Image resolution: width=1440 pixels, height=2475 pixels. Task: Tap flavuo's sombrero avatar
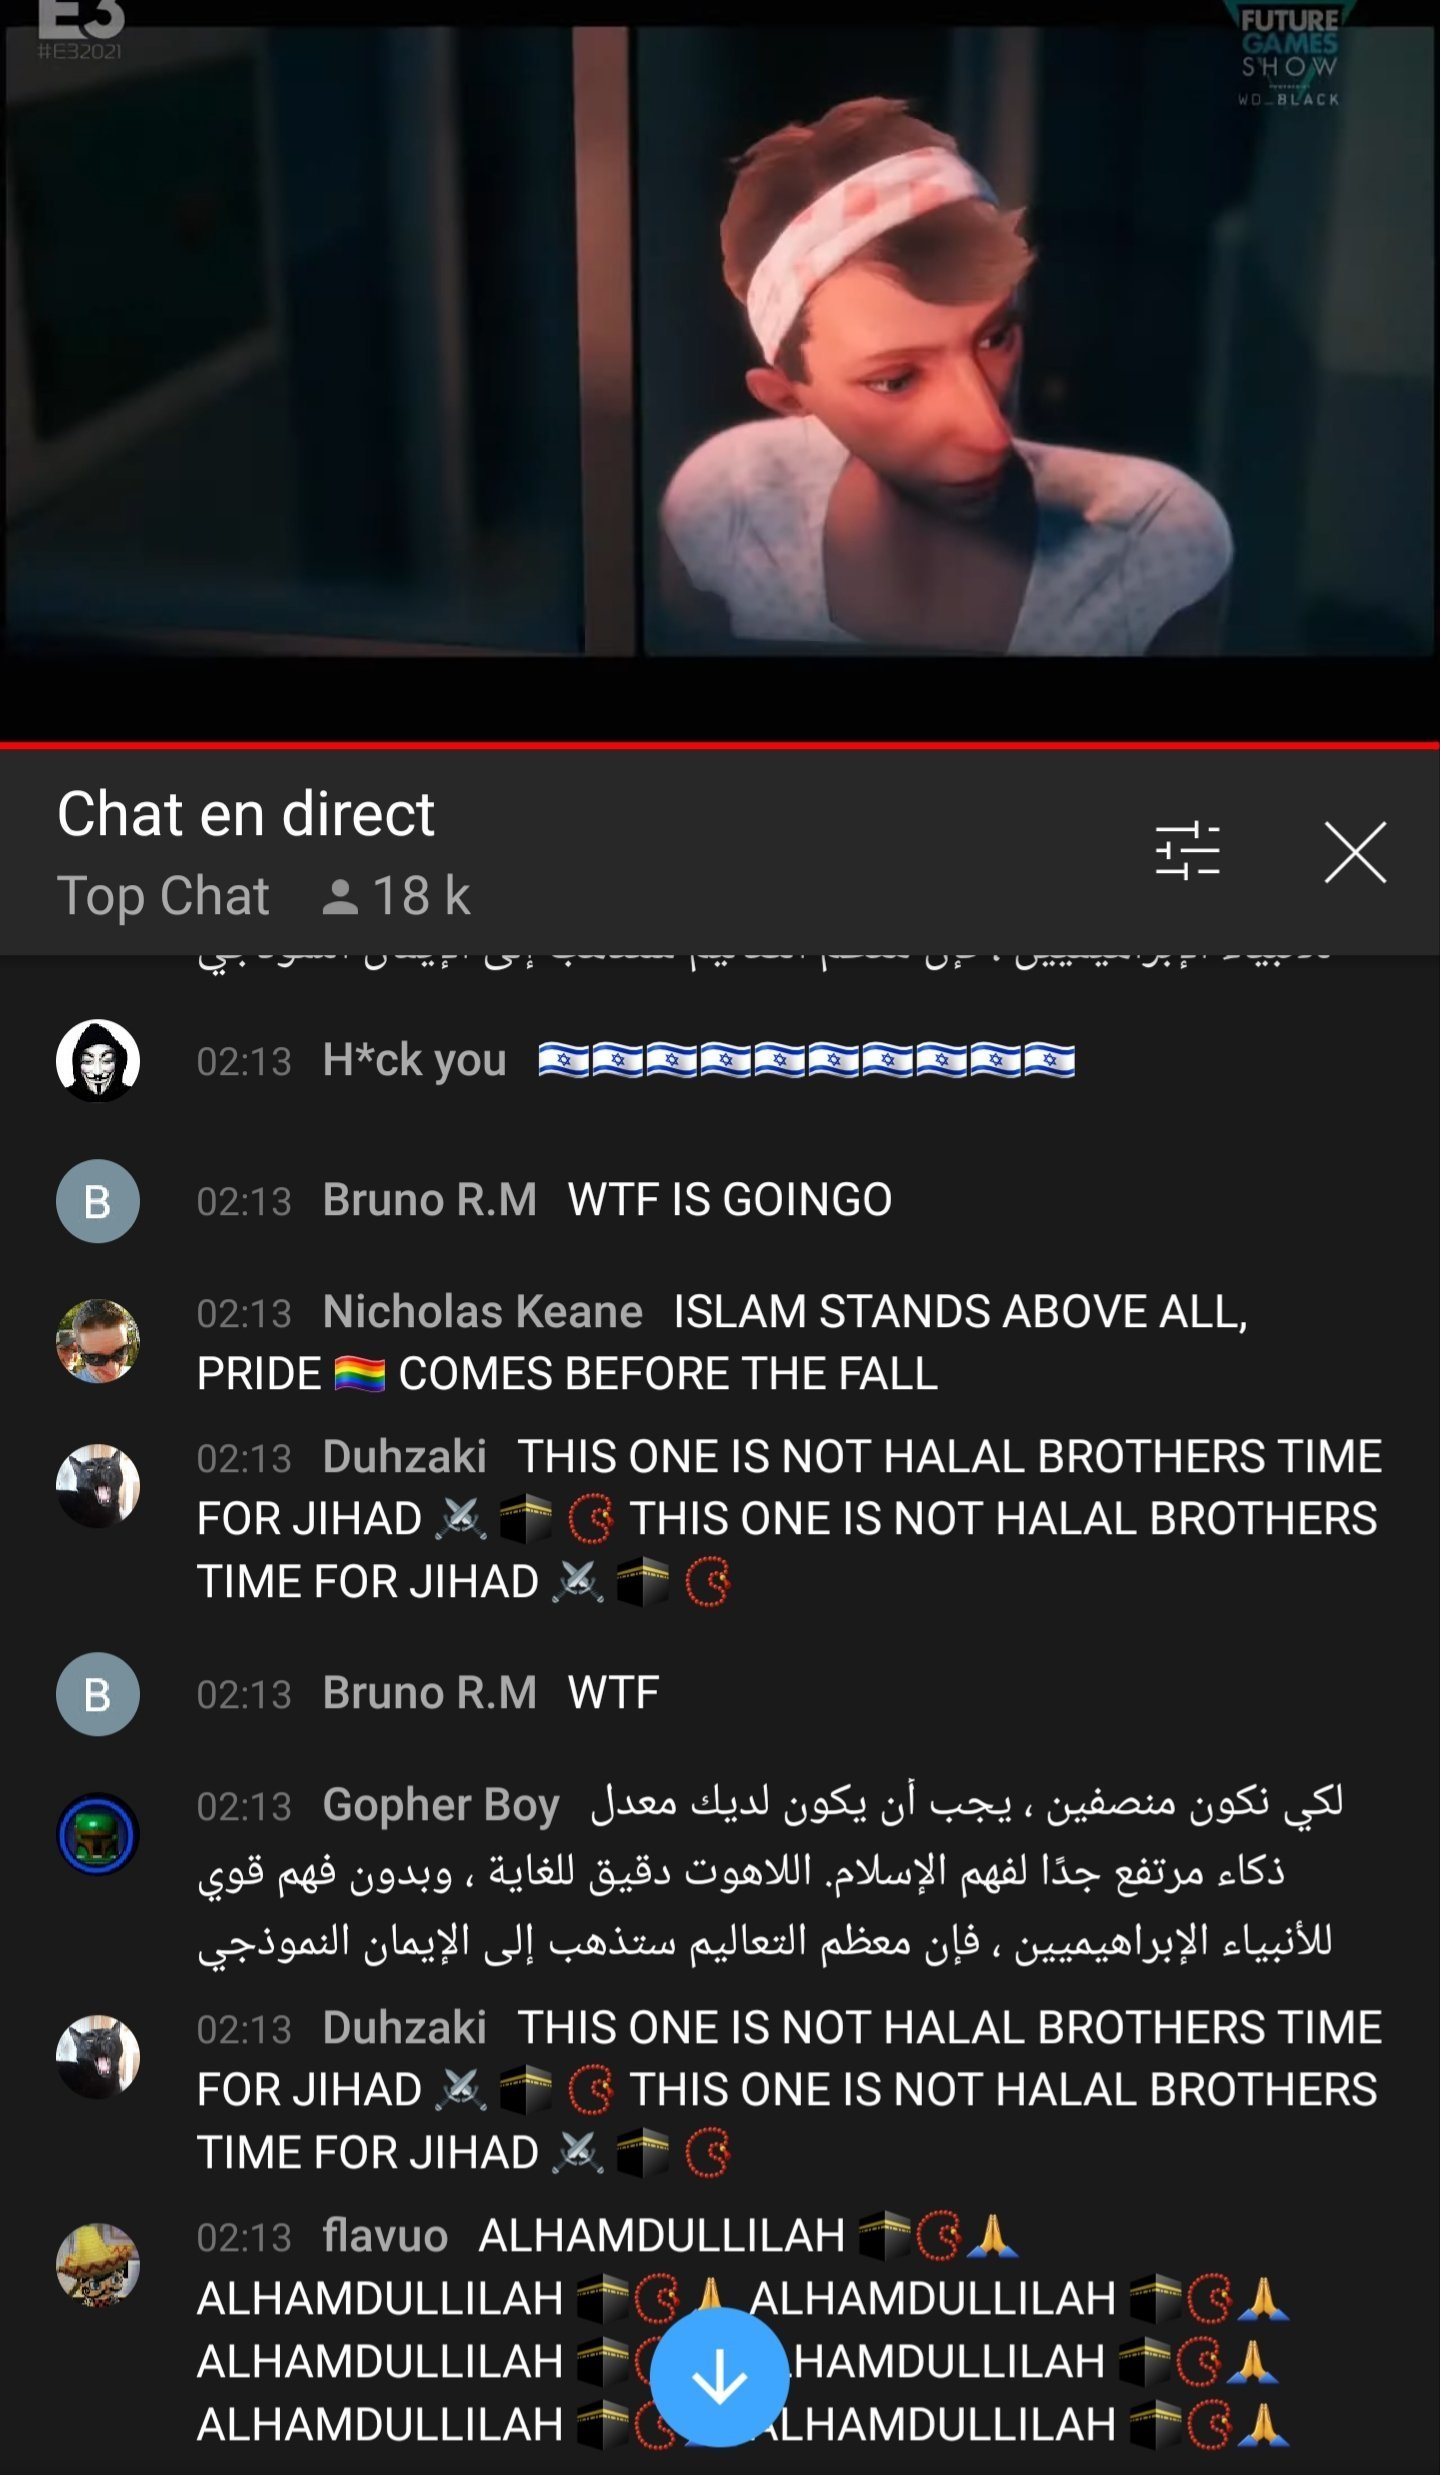click(x=98, y=2265)
